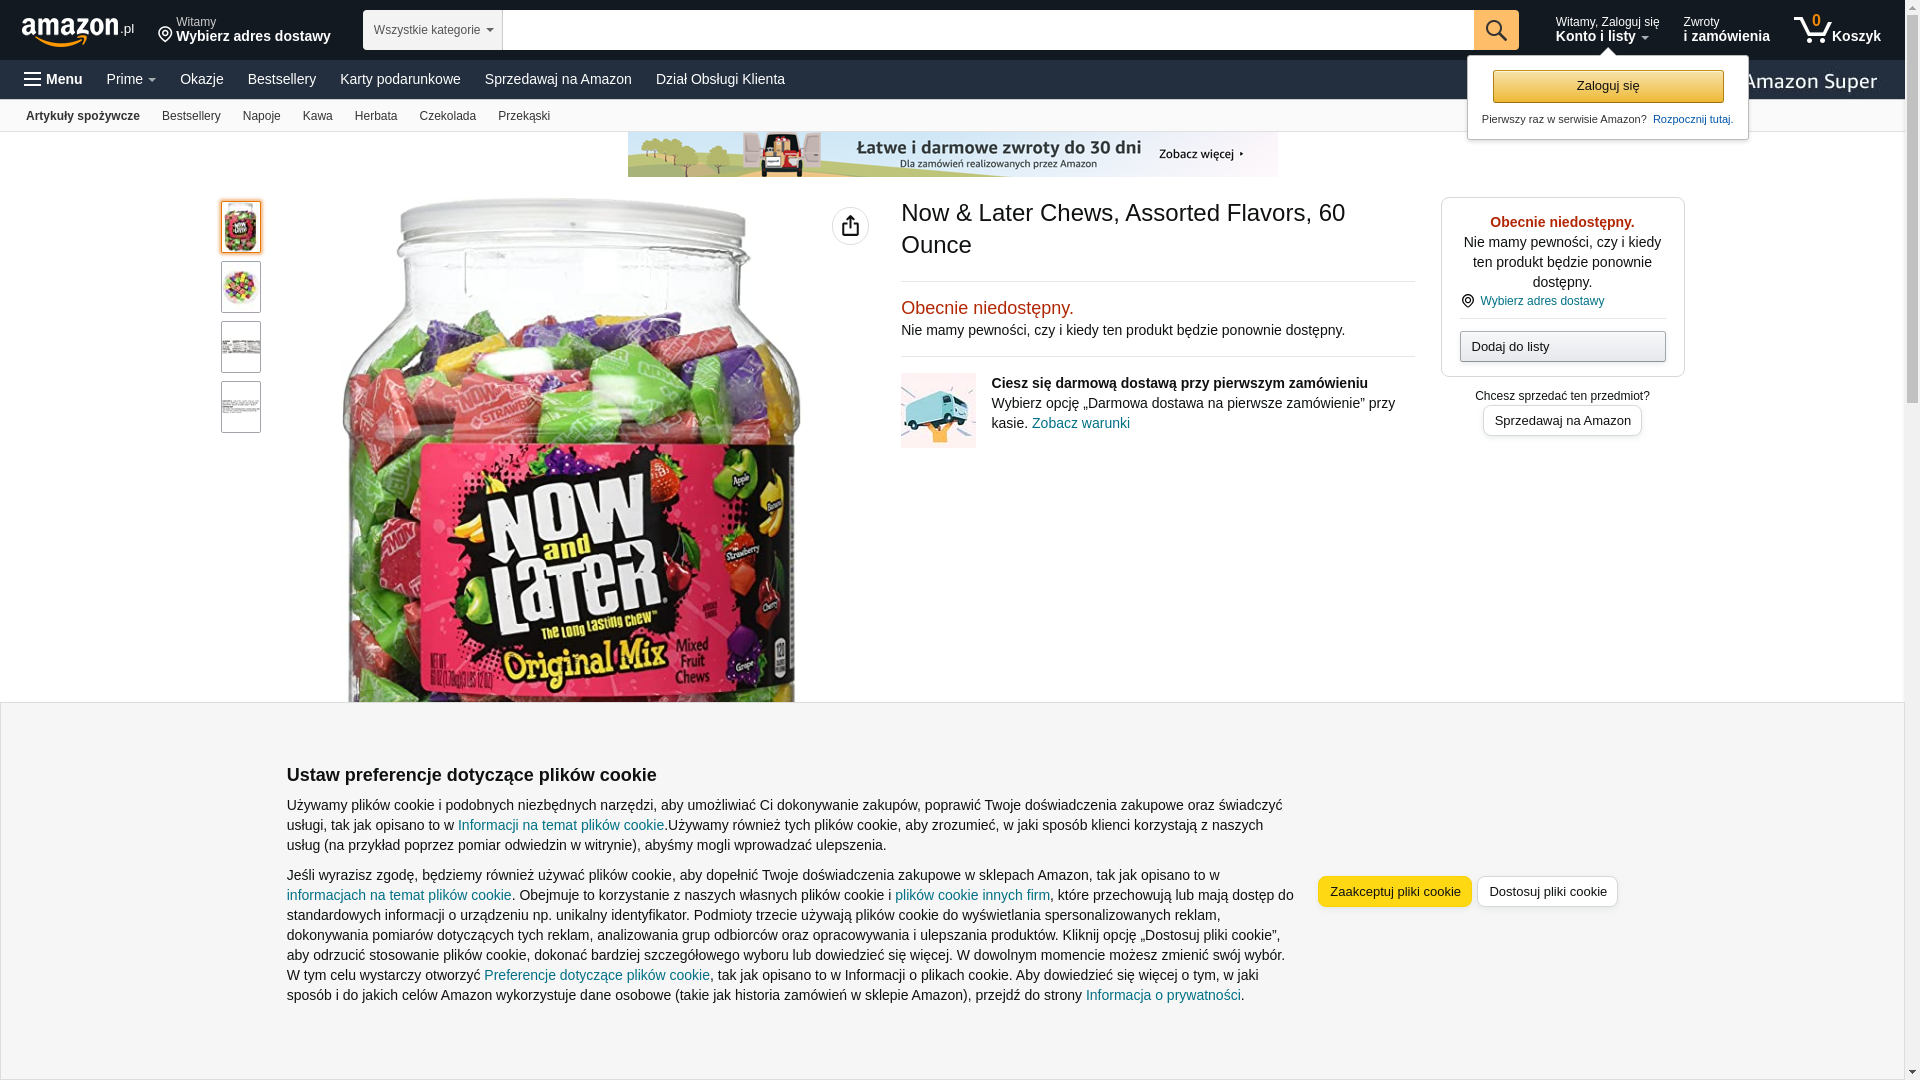Select the first jar product thumbnail

pyautogui.click(x=241, y=227)
